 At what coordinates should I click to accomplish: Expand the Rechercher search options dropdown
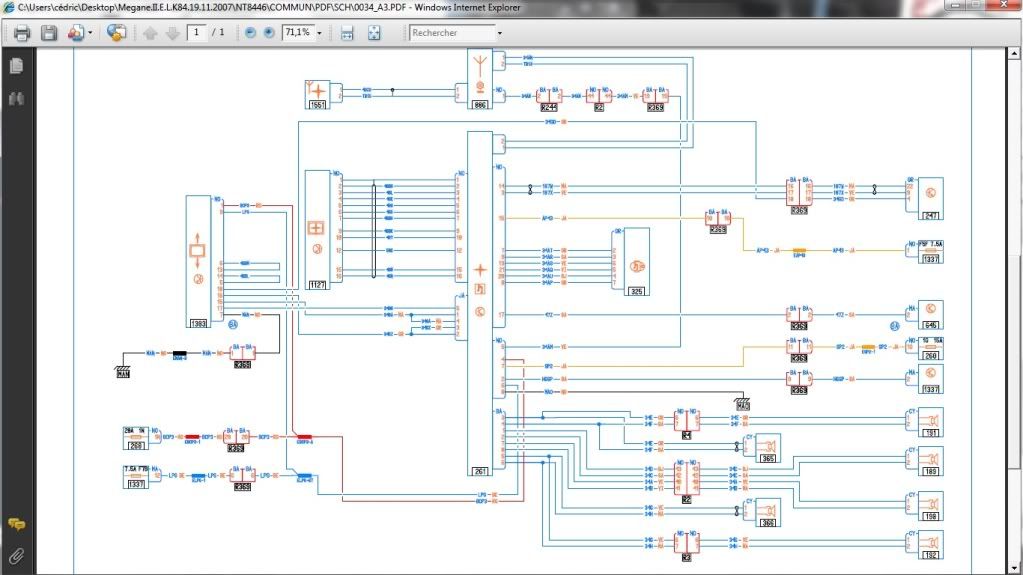pyautogui.click(x=500, y=33)
